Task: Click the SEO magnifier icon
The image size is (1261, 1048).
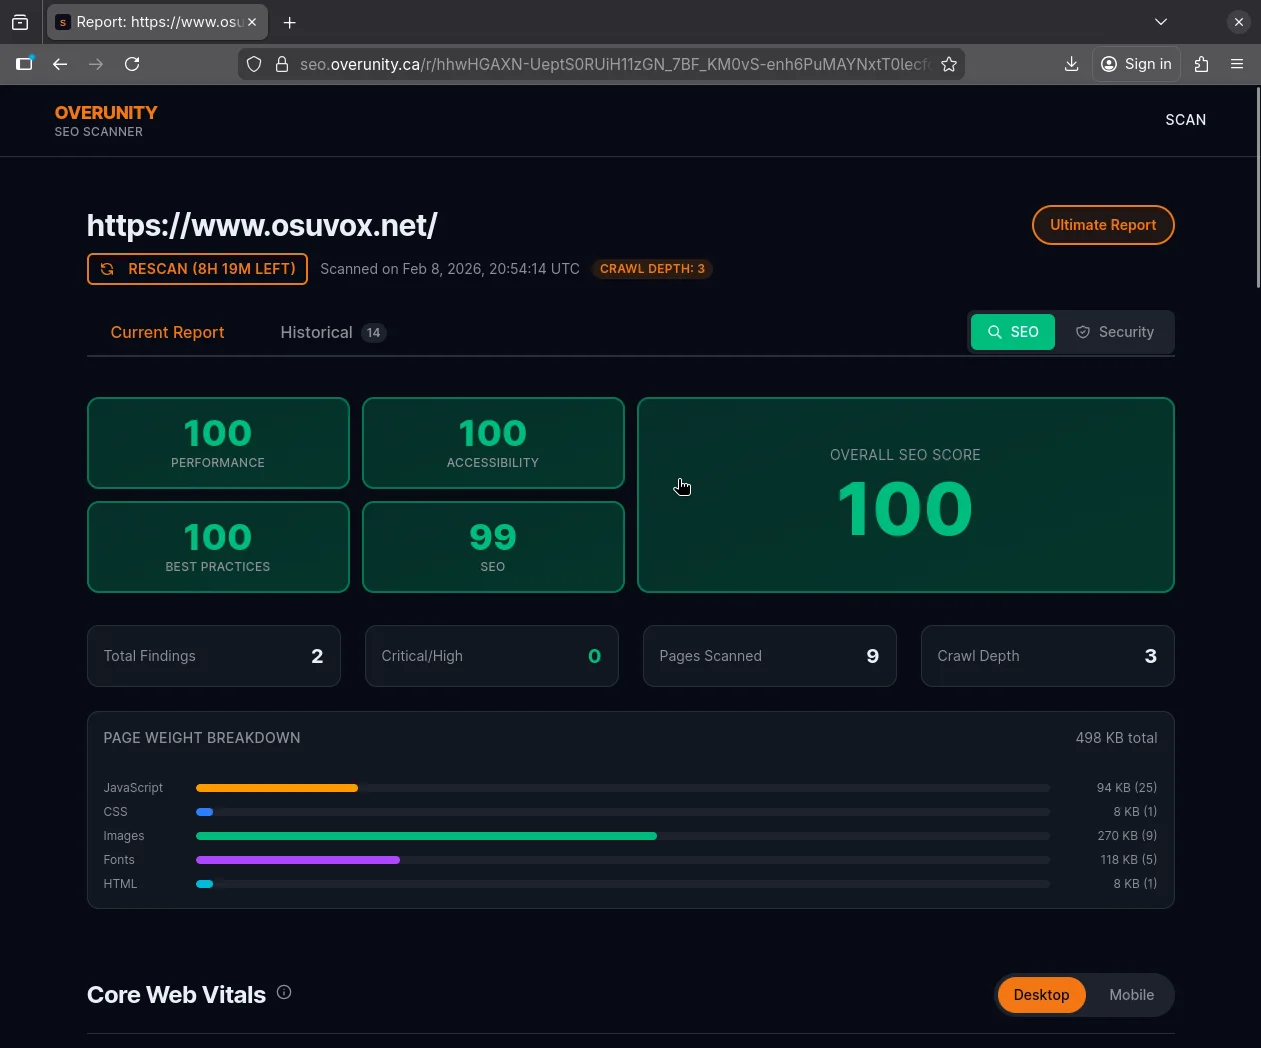Action: click(x=995, y=332)
